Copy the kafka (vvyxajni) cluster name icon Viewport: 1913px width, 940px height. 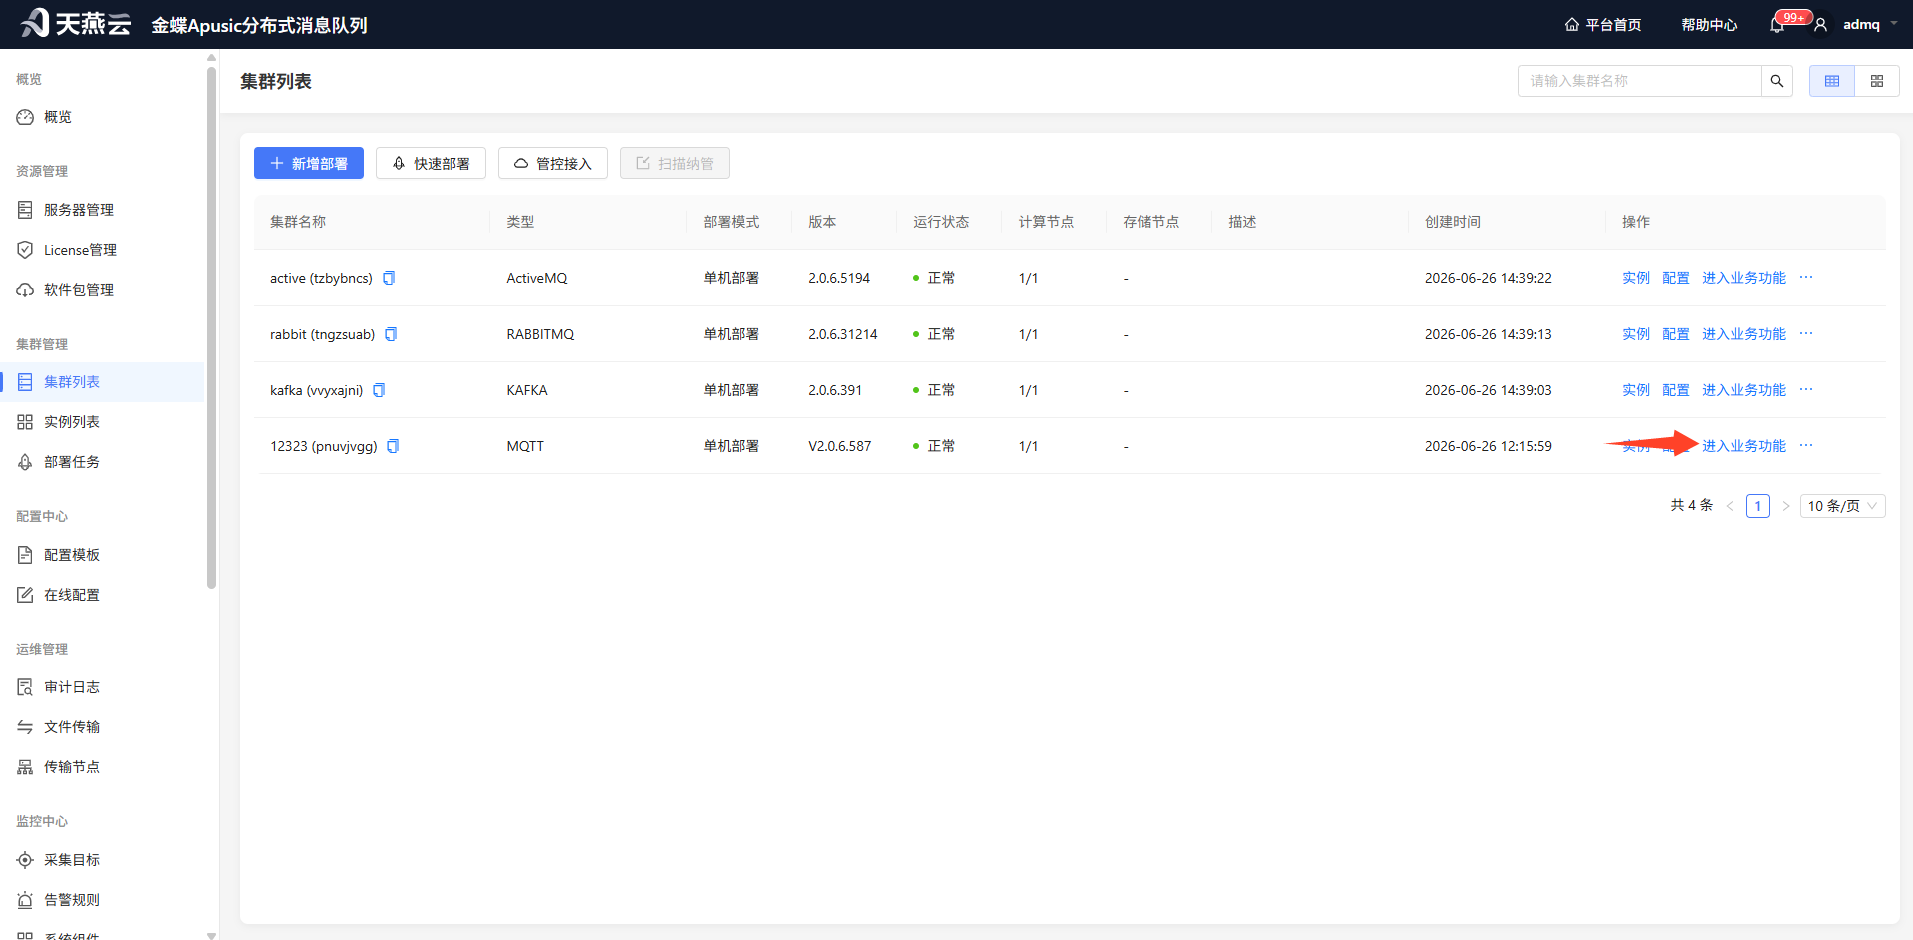(379, 390)
